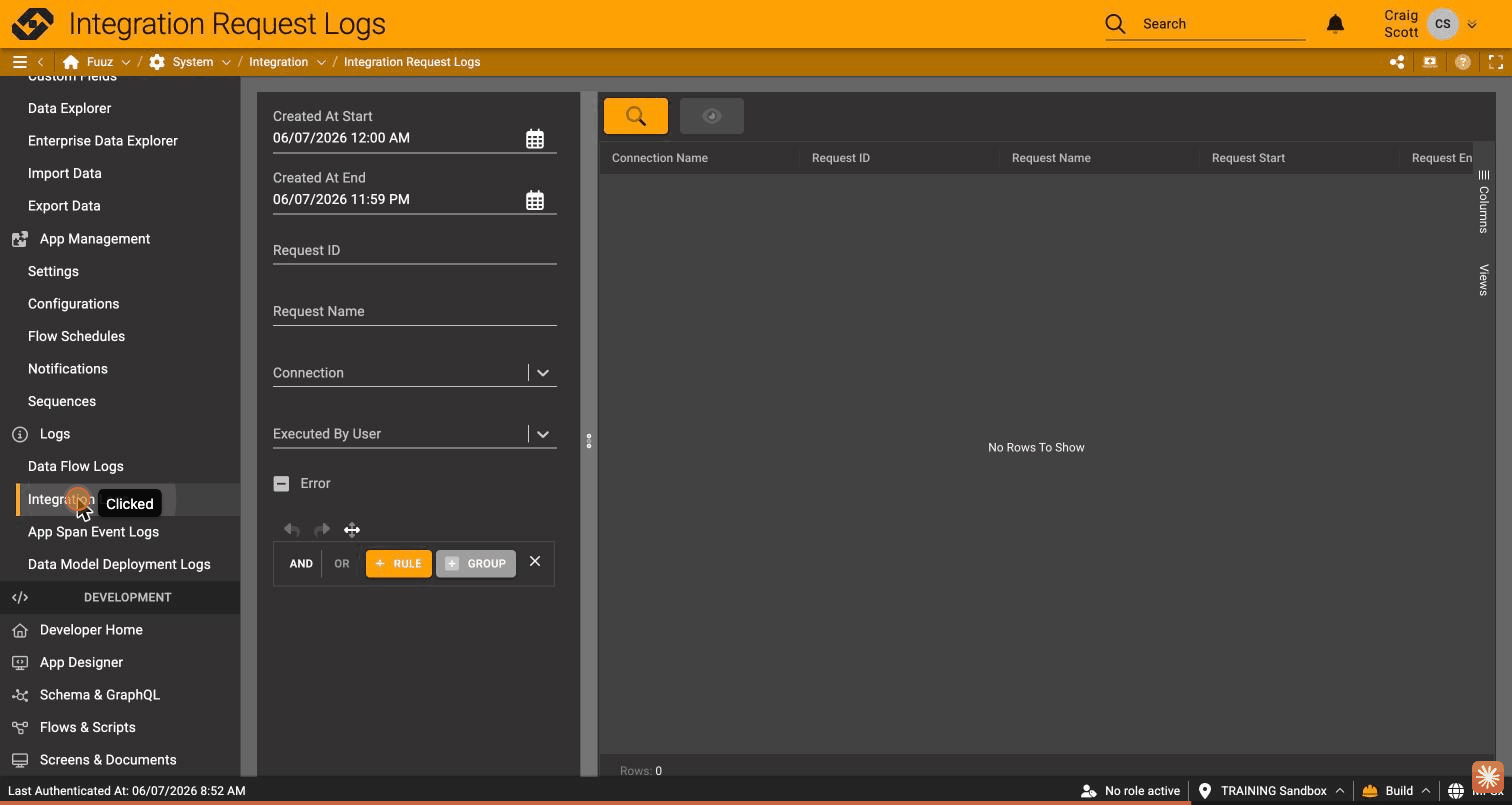
Task: Add a filter with the RULE button
Action: tap(399, 564)
